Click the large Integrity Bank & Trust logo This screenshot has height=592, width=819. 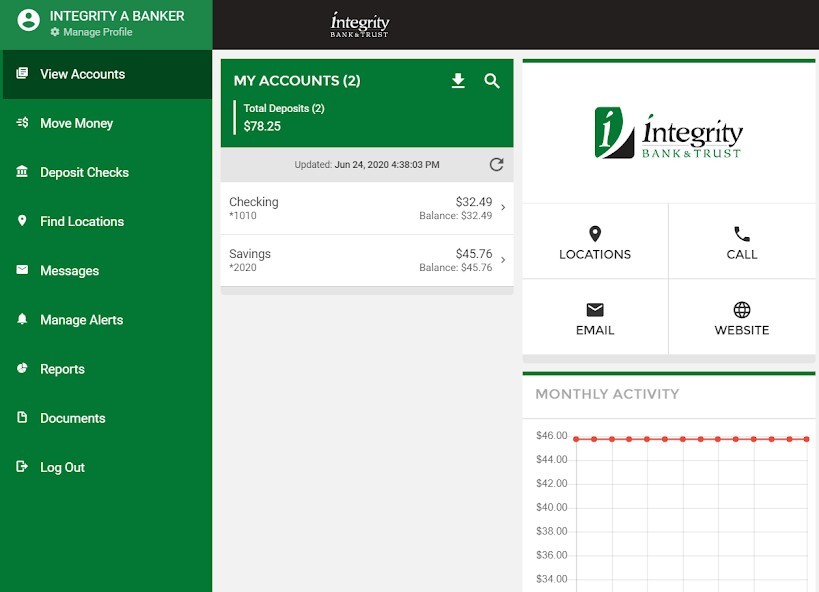pyautogui.click(x=669, y=133)
